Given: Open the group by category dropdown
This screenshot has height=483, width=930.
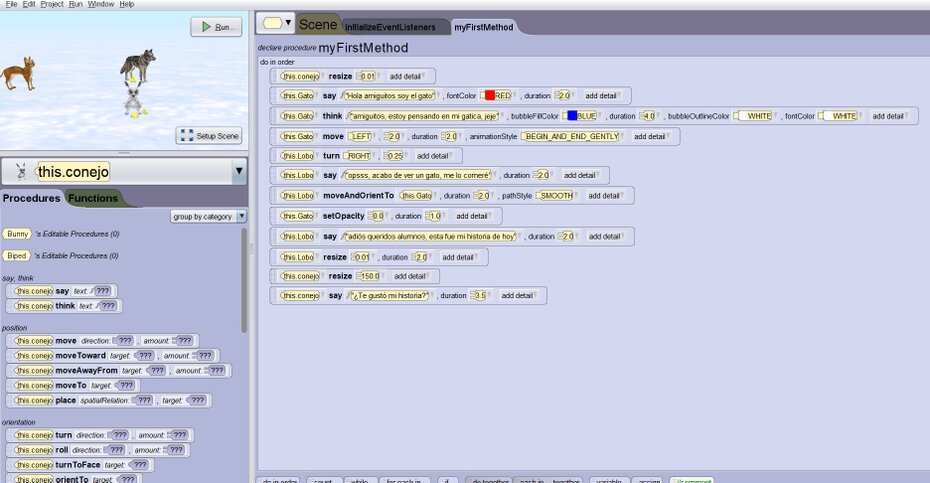Looking at the screenshot, I should tap(208, 216).
